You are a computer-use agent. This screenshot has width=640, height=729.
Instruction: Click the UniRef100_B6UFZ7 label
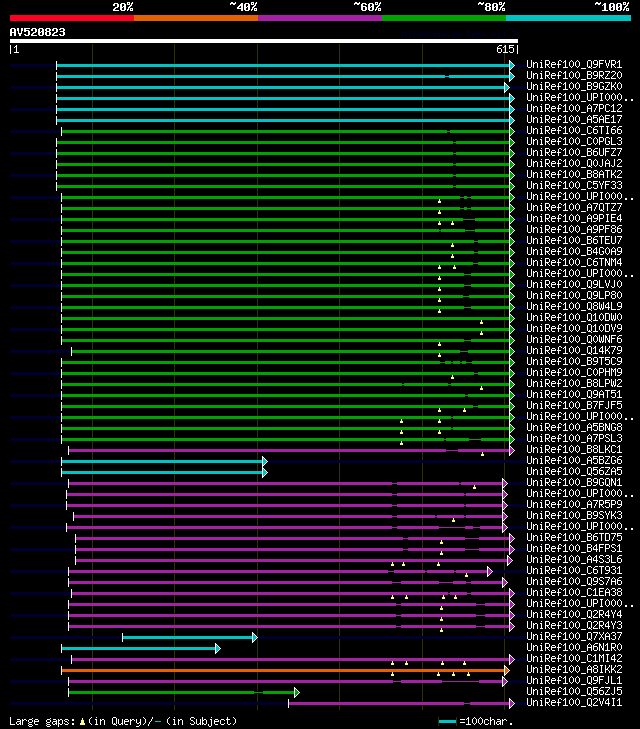click(574, 152)
